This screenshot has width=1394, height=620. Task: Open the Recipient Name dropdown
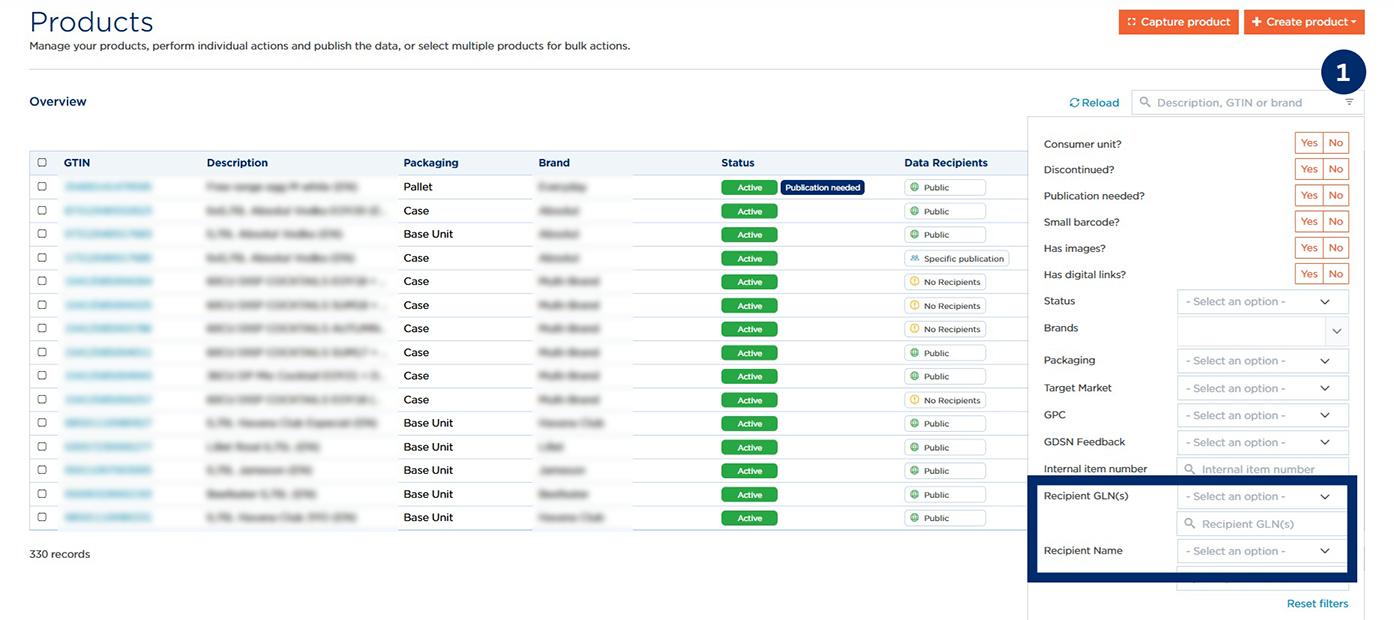click(x=1262, y=551)
